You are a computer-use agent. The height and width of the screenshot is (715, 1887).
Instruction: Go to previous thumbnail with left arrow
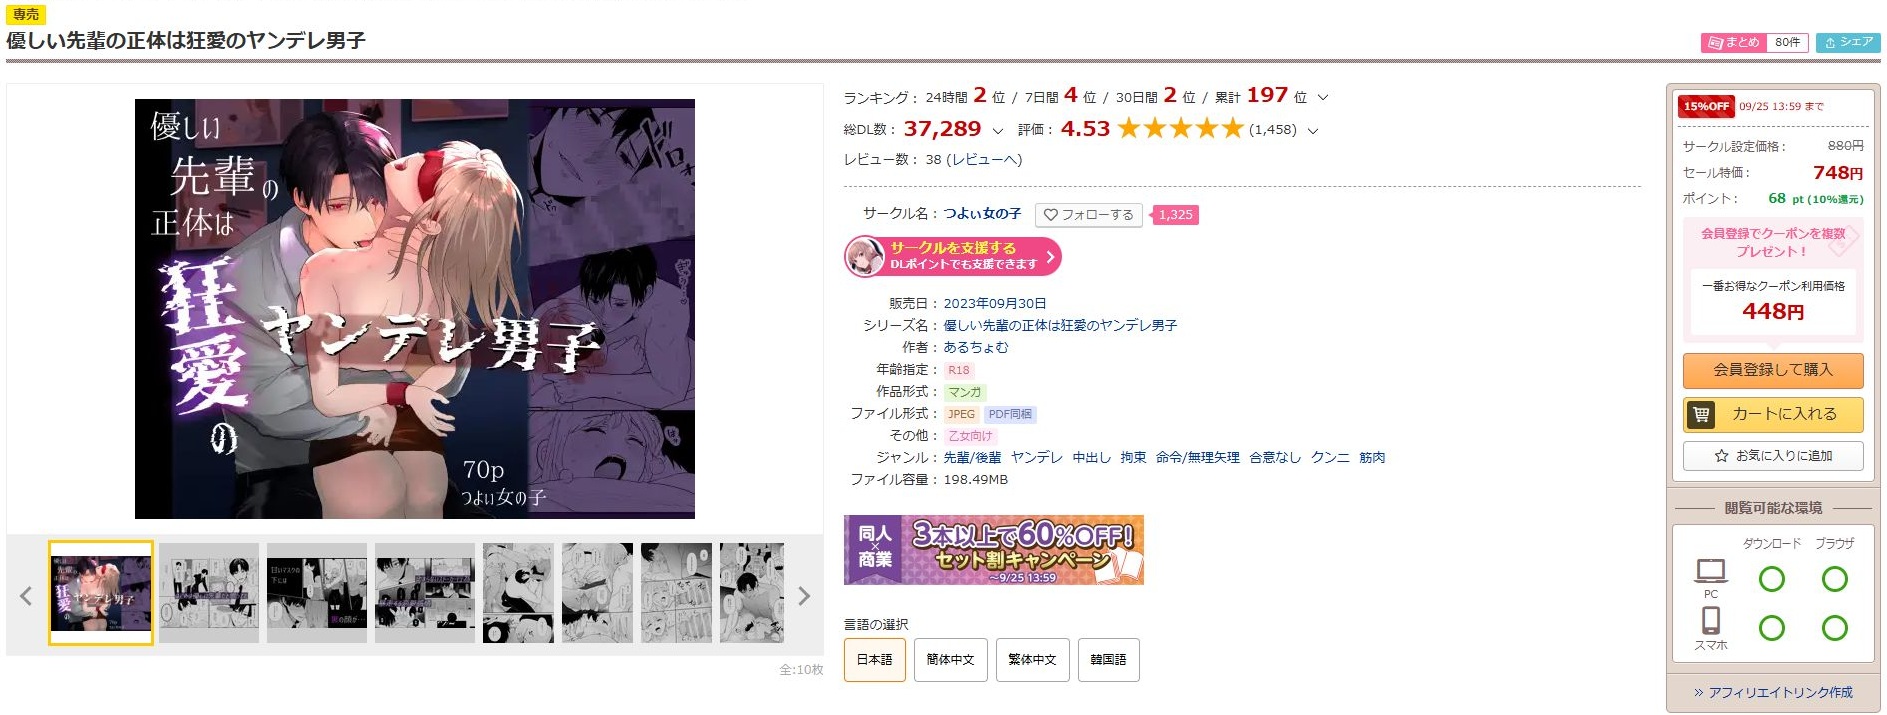(x=26, y=596)
